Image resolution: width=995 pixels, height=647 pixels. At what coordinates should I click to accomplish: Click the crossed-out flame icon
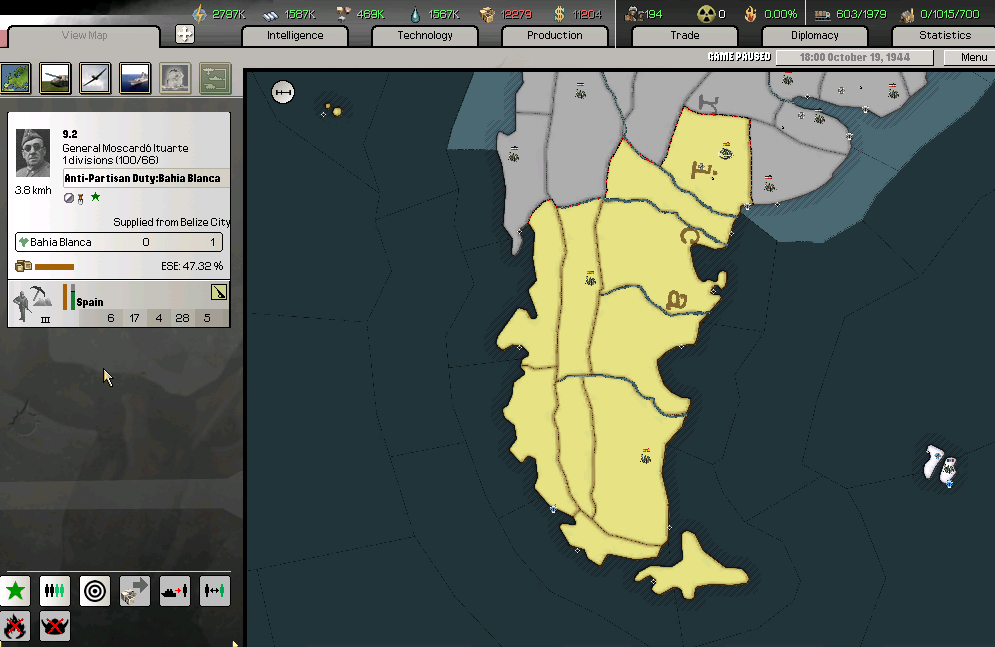tap(15, 627)
